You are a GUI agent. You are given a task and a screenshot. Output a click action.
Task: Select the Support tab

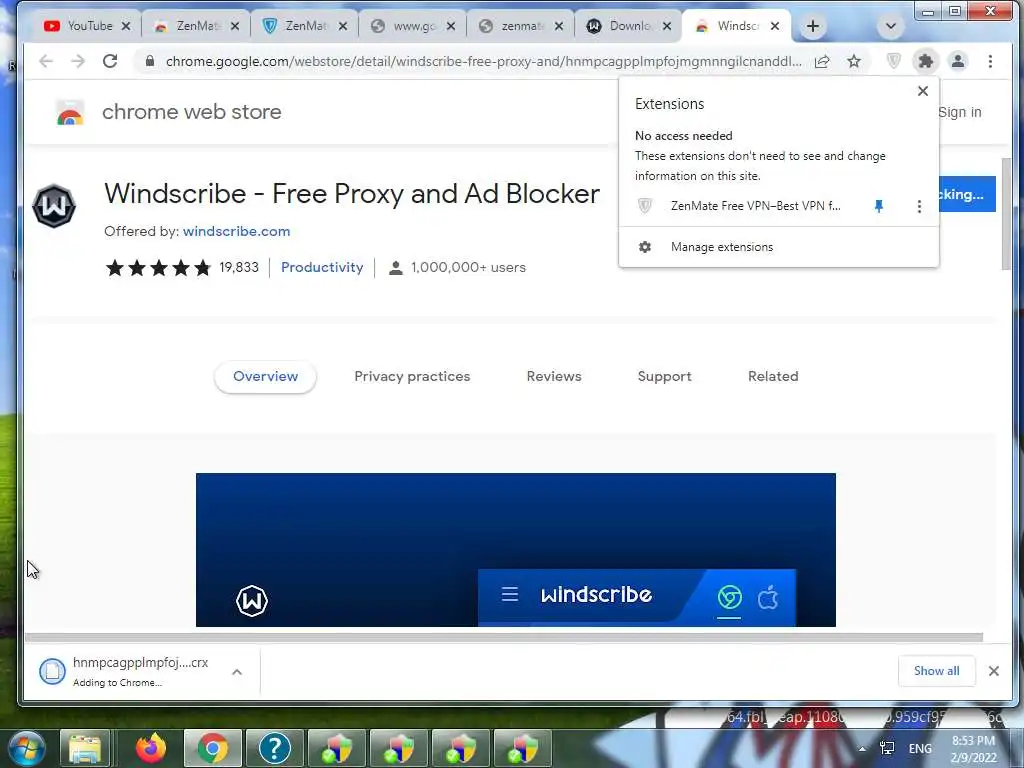(x=664, y=376)
